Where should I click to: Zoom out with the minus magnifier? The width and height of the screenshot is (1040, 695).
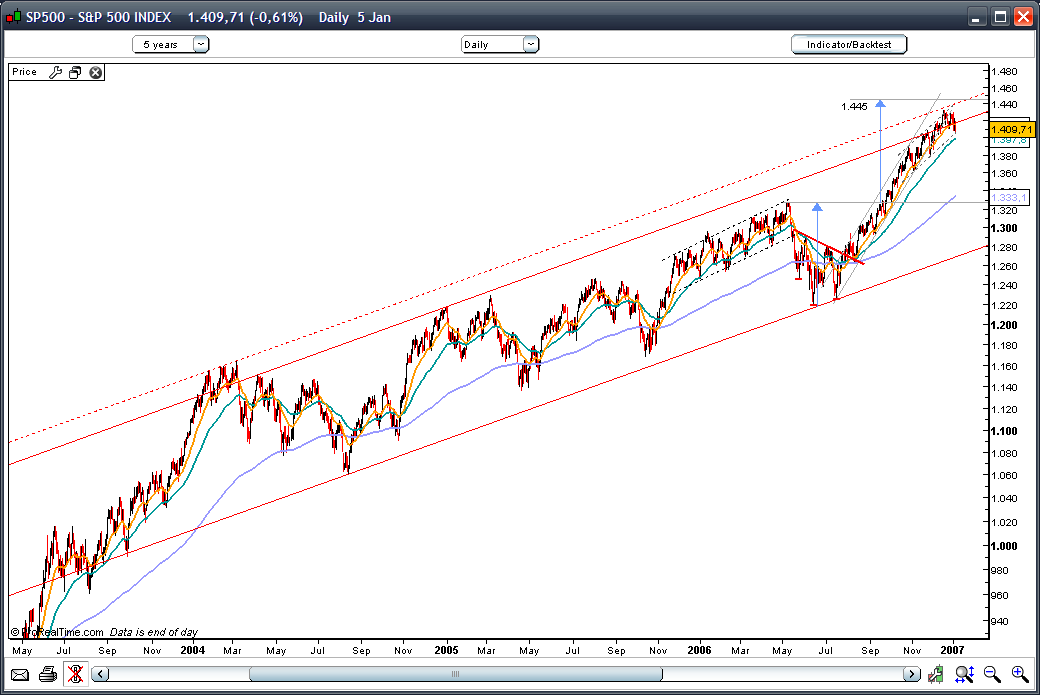coord(992,674)
